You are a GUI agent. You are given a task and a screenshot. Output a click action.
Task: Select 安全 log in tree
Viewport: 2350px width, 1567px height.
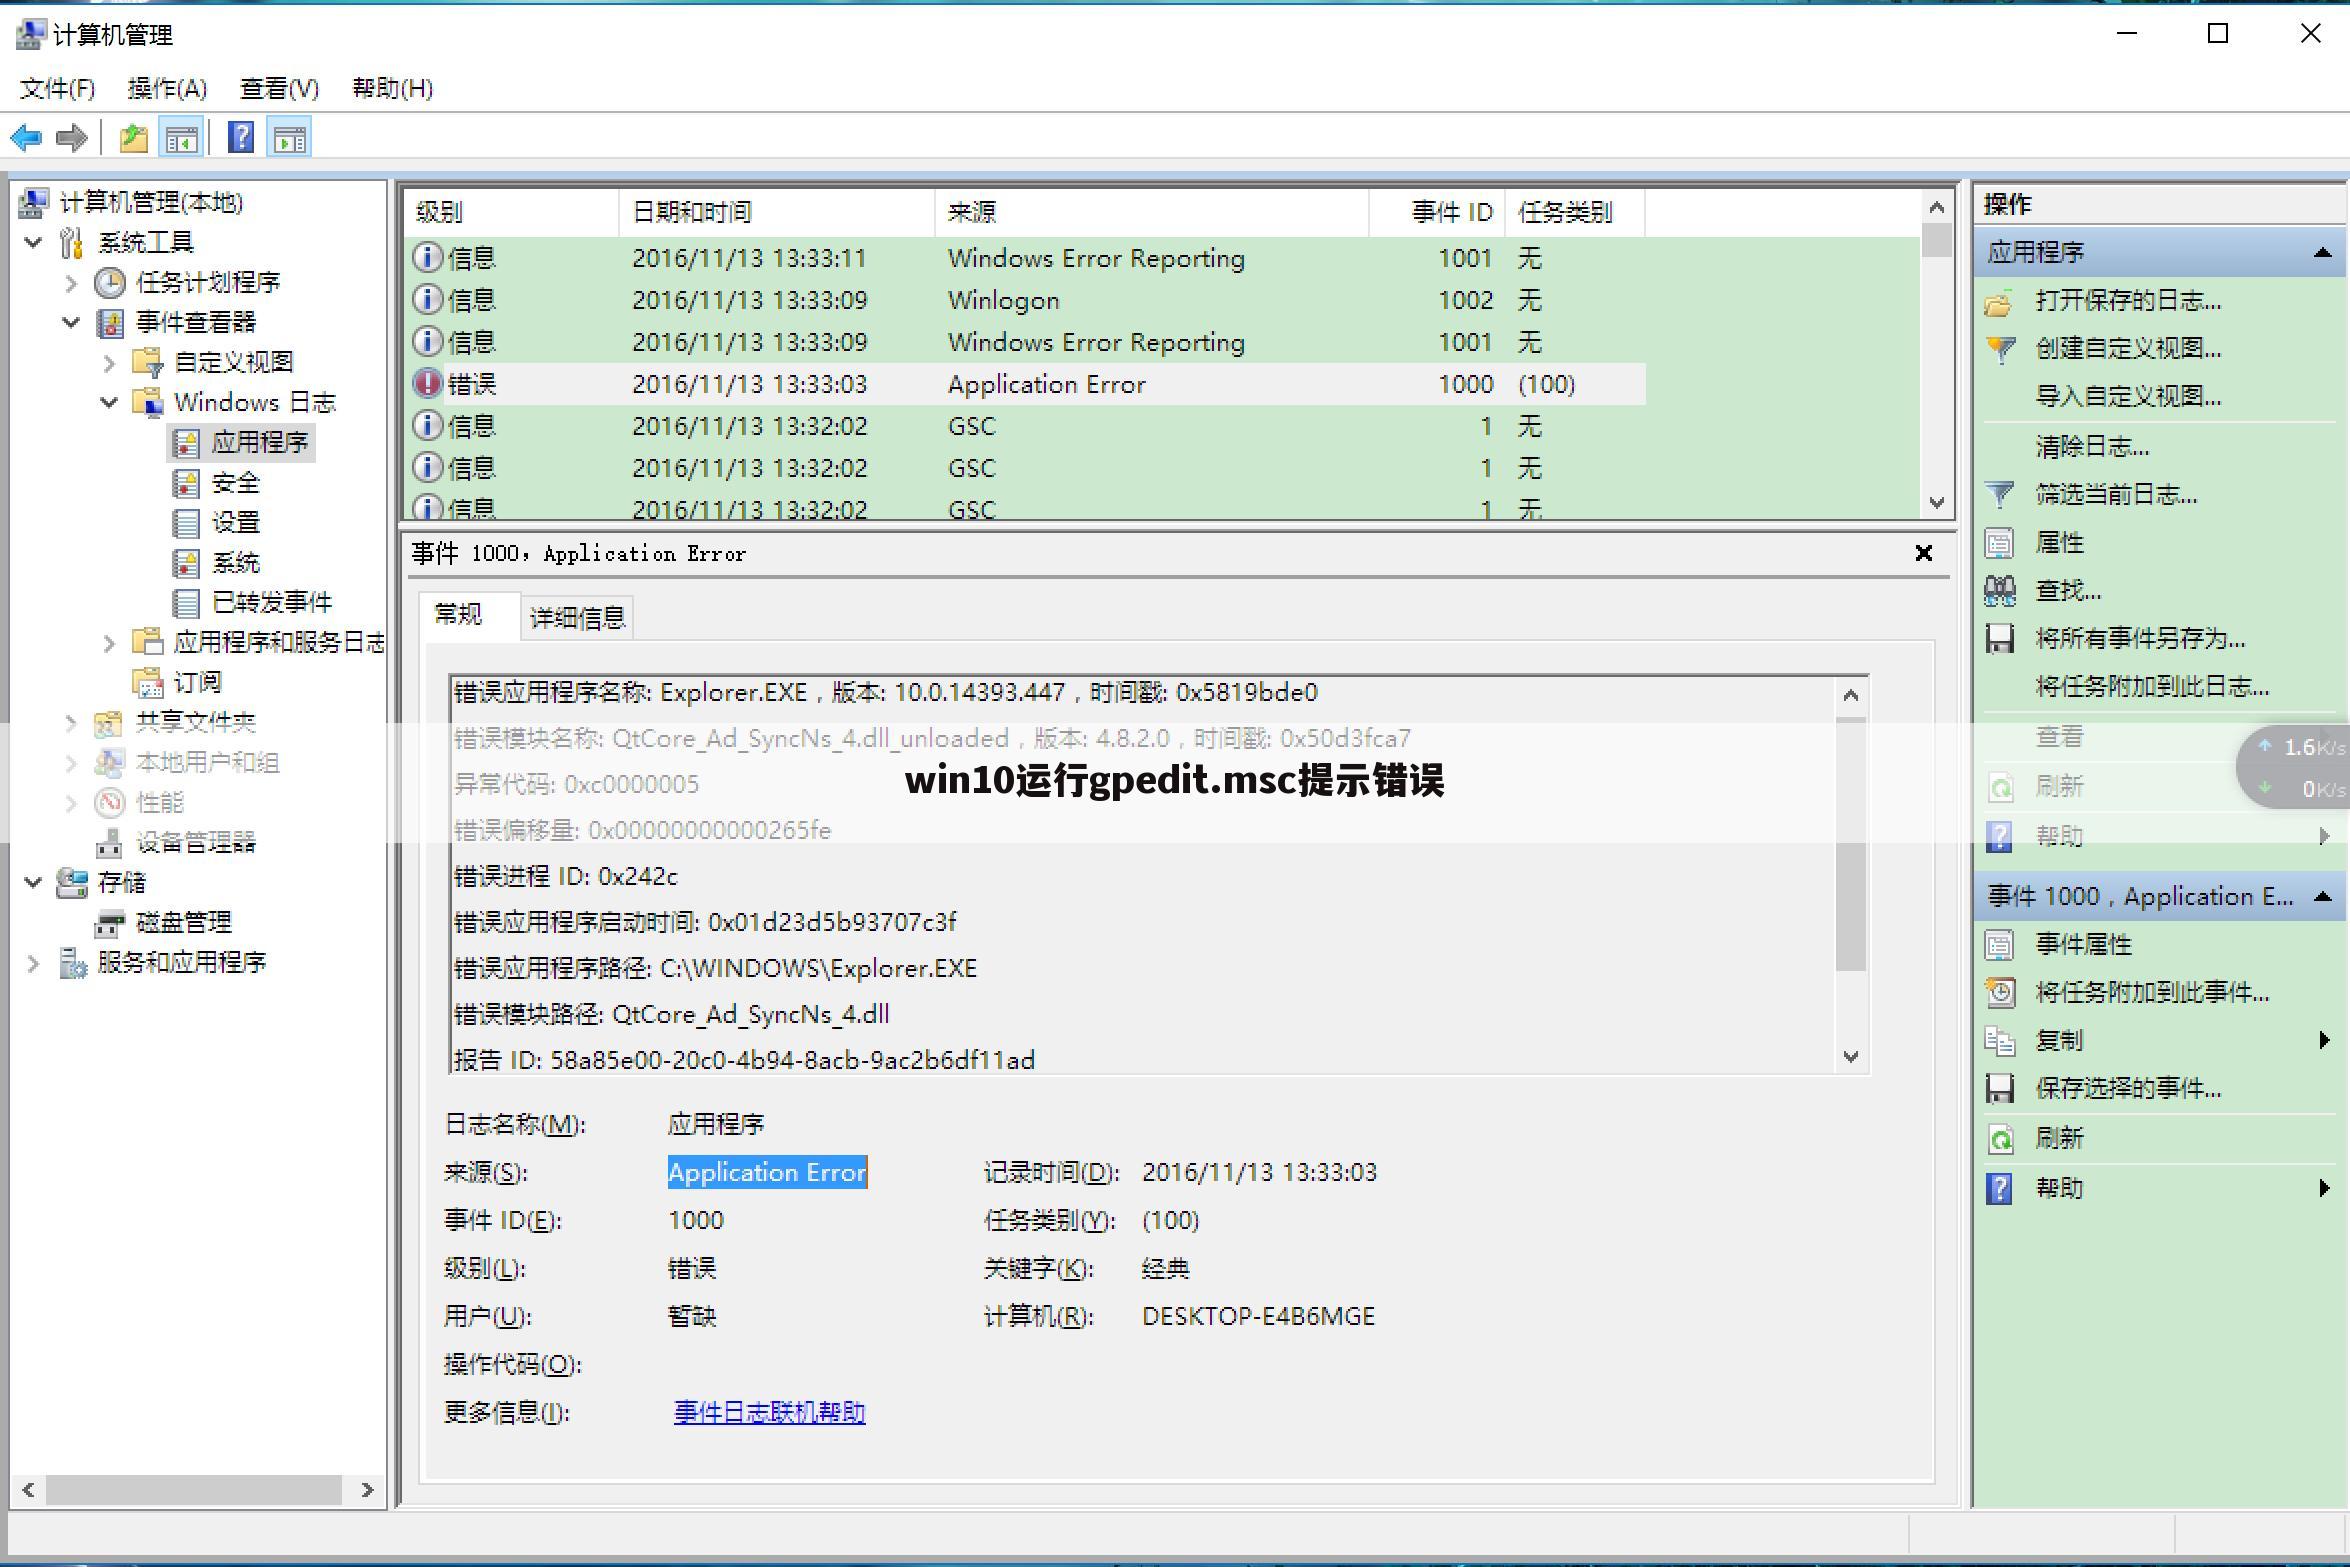(235, 483)
